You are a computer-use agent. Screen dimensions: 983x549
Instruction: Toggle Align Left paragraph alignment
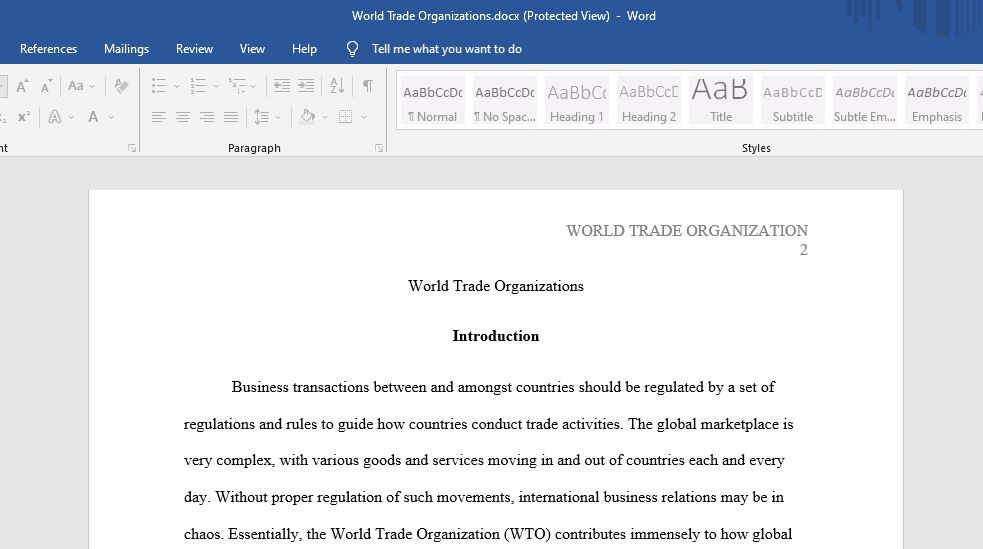pos(159,117)
